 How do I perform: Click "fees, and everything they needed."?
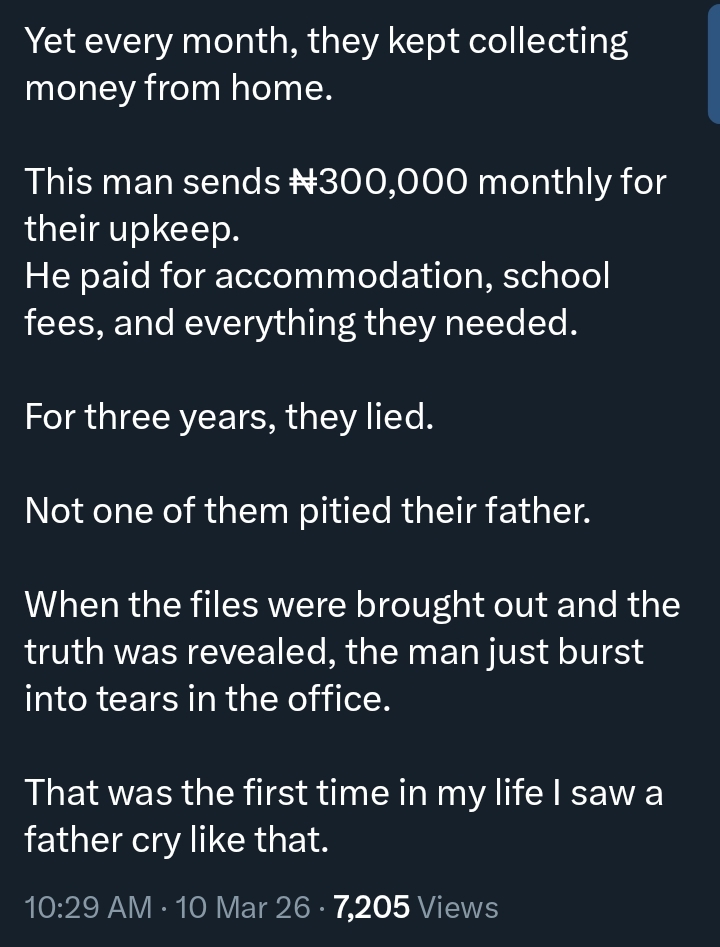click(x=301, y=323)
